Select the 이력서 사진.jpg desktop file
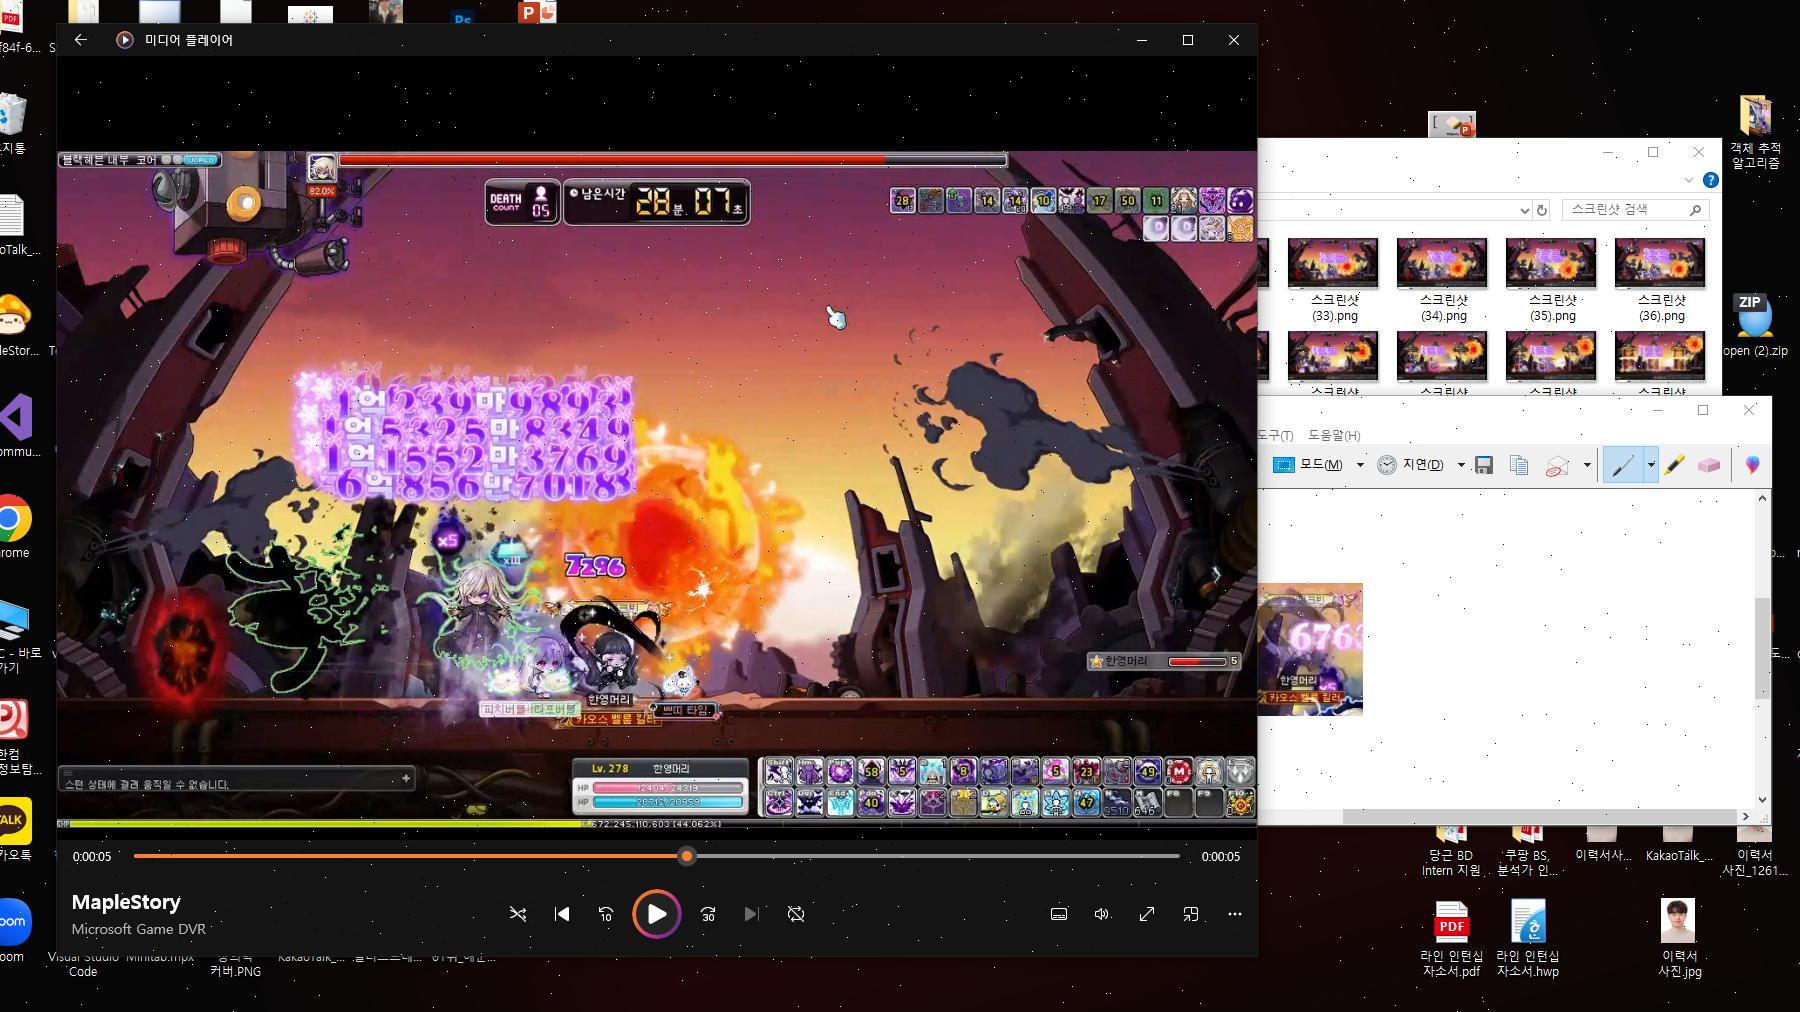The image size is (1800, 1012). coord(1679,939)
